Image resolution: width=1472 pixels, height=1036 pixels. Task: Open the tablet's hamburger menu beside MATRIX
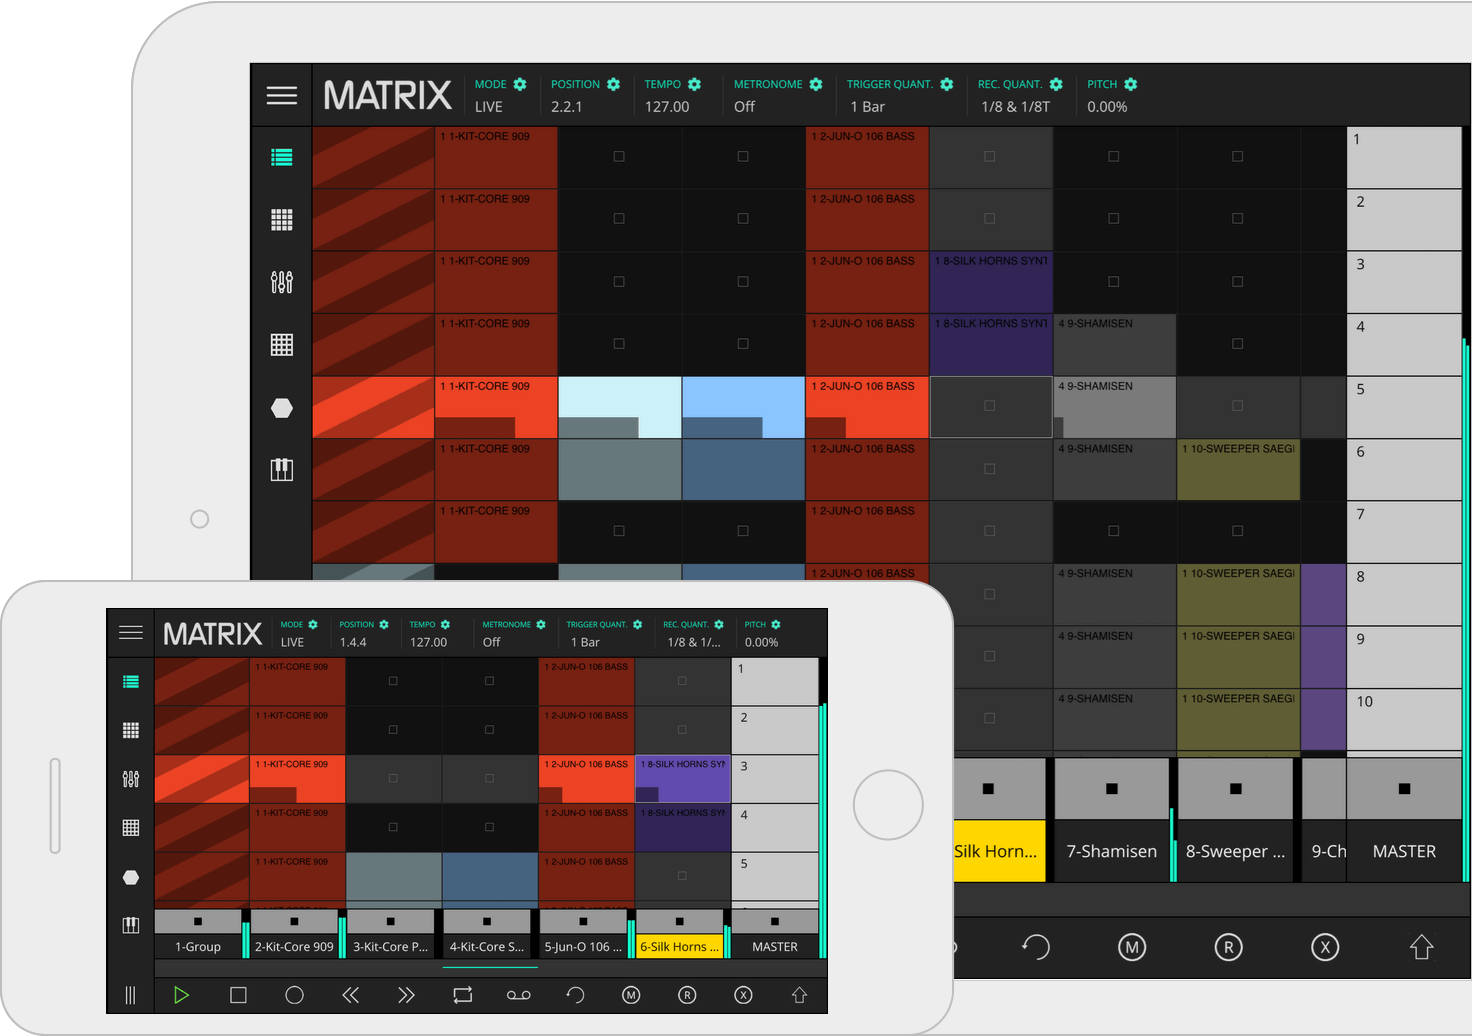pos(282,95)
